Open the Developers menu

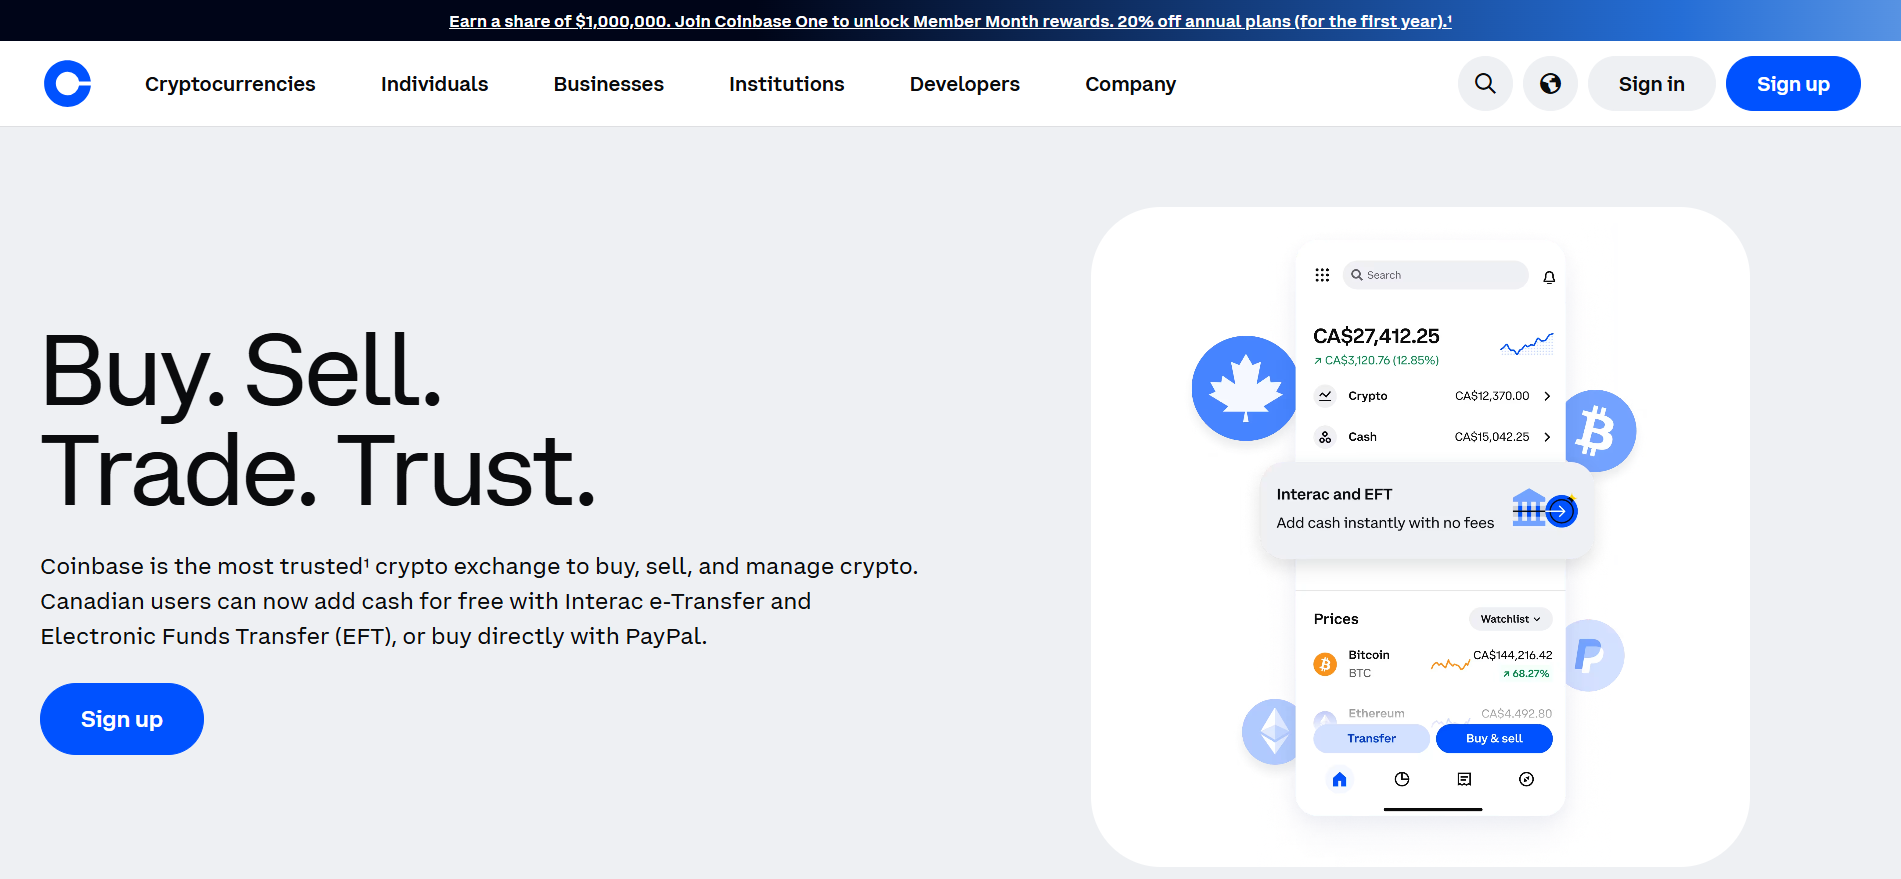pyautogui.click(x=964, y=84)
